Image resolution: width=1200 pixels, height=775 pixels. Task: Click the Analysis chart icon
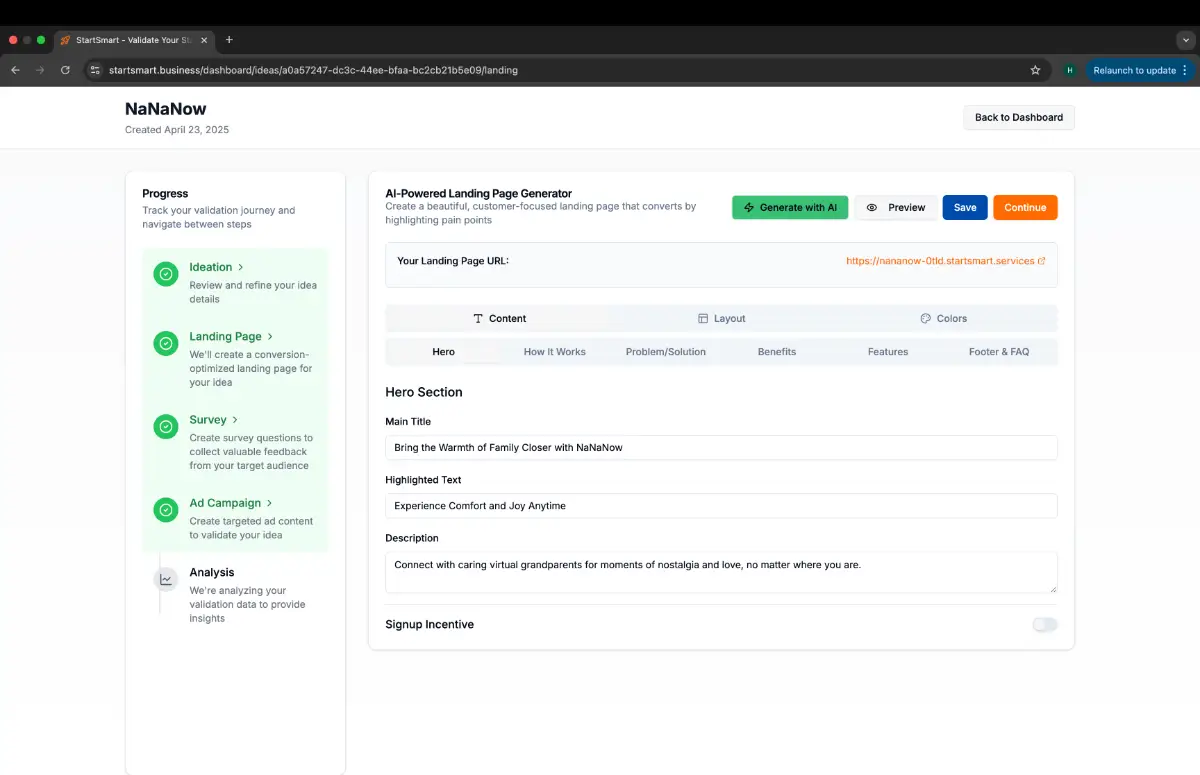[x=166, y=579]
